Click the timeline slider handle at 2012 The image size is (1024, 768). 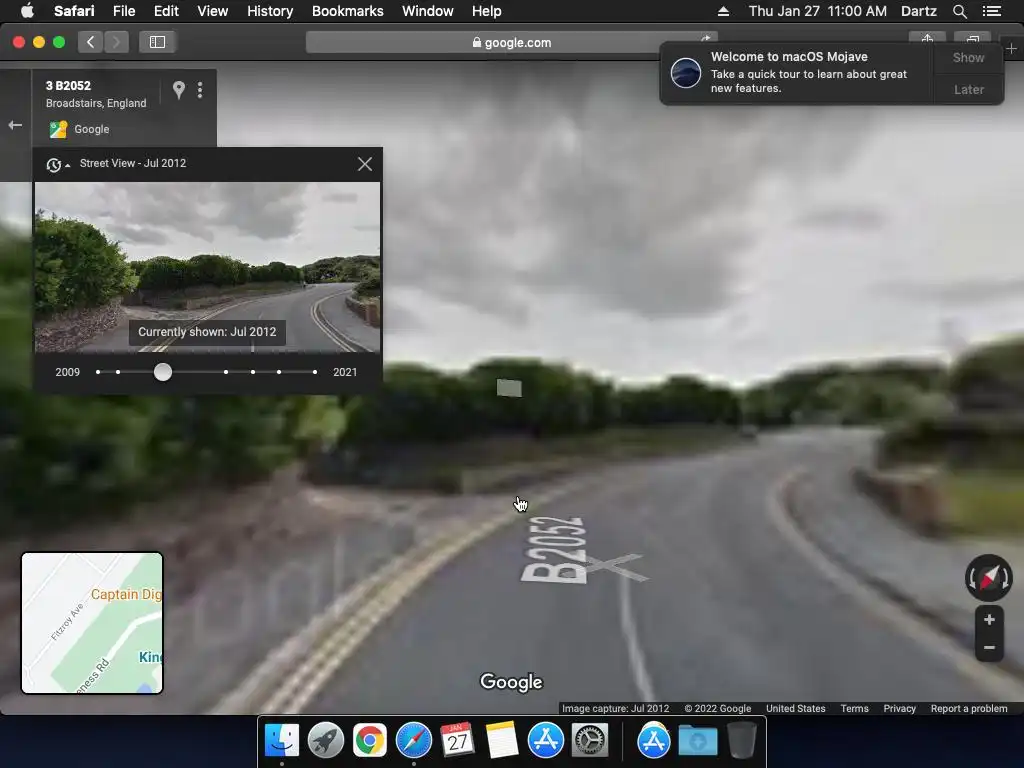click(163, 372)
